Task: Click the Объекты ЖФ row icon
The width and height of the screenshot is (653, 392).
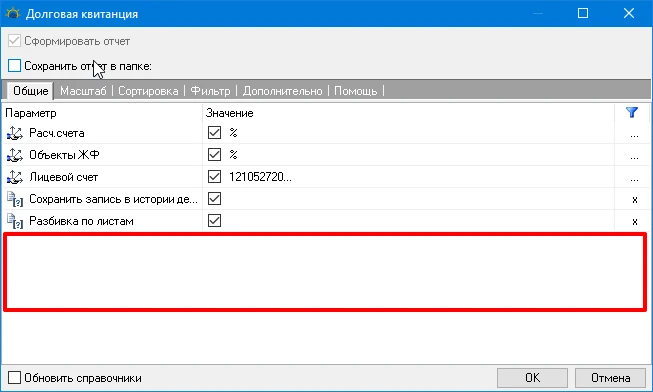Action: (15, 155)
